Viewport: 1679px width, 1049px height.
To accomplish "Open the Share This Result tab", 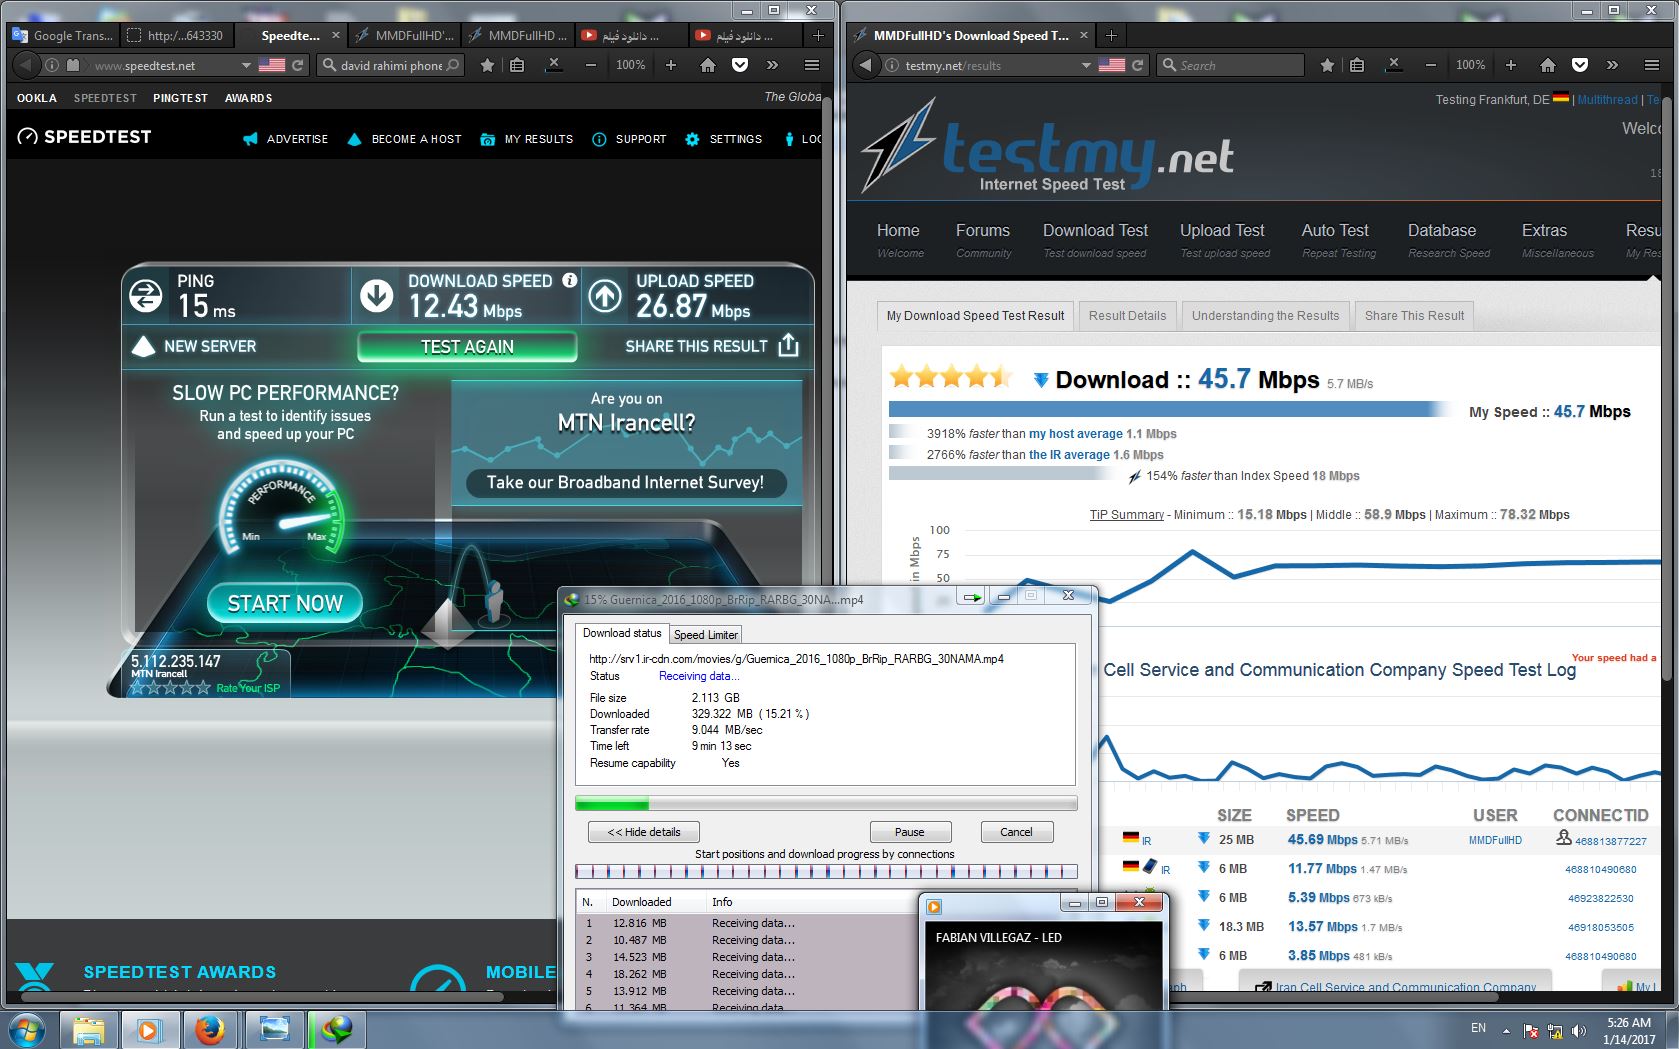I will 1414,316.
